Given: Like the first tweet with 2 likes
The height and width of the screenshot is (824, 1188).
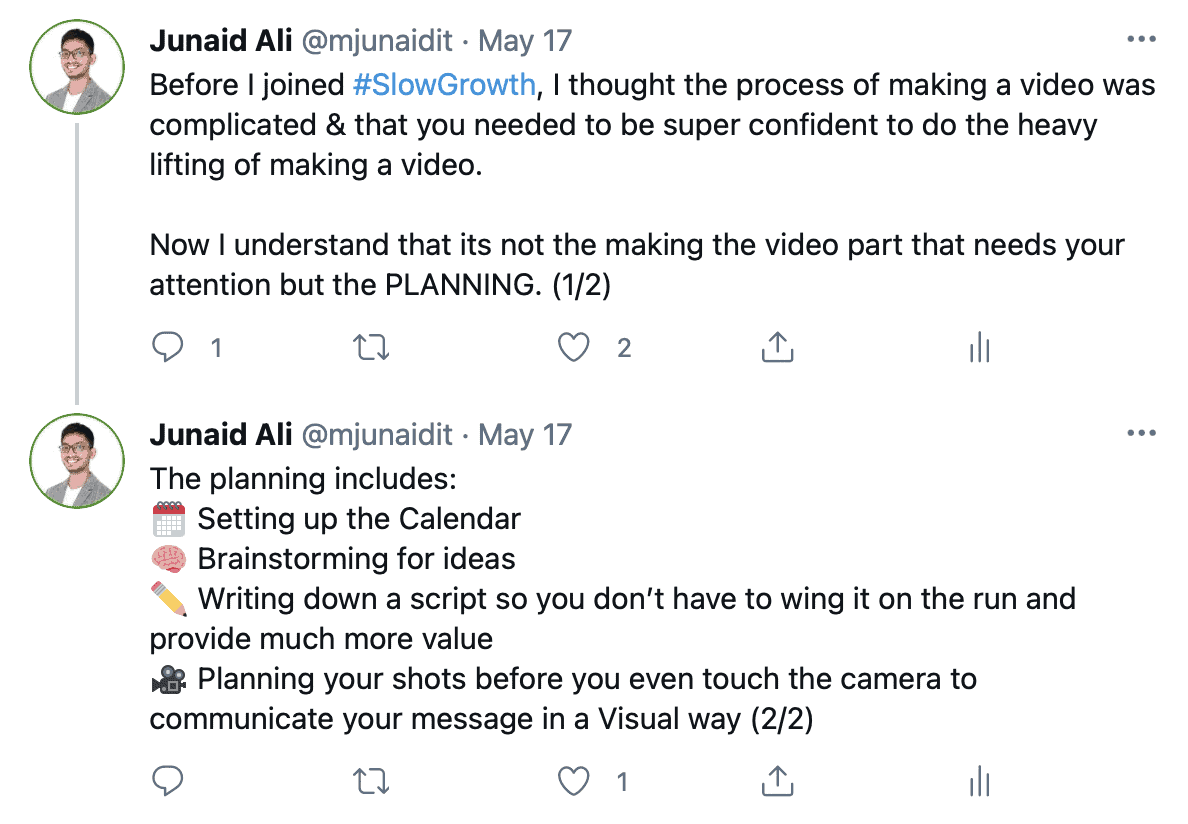Looking at the screenshot, I should tap(574, 348).
